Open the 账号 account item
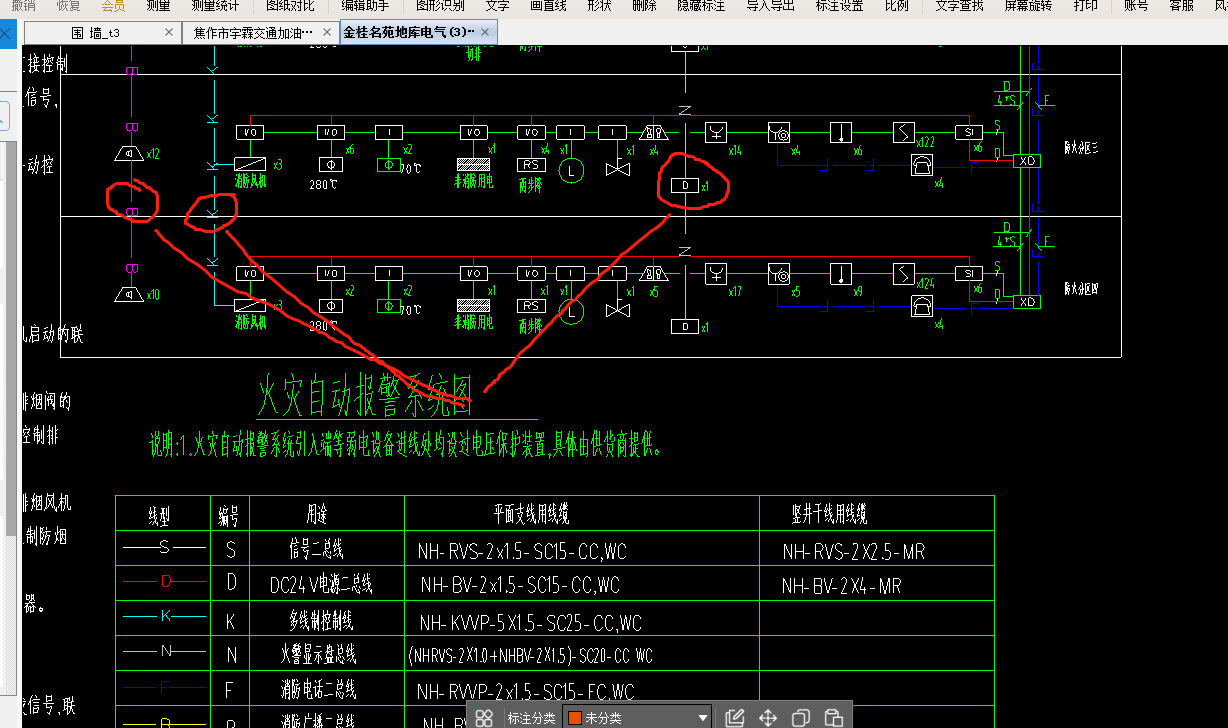 pyautogui.click(x=1136, y=6)
